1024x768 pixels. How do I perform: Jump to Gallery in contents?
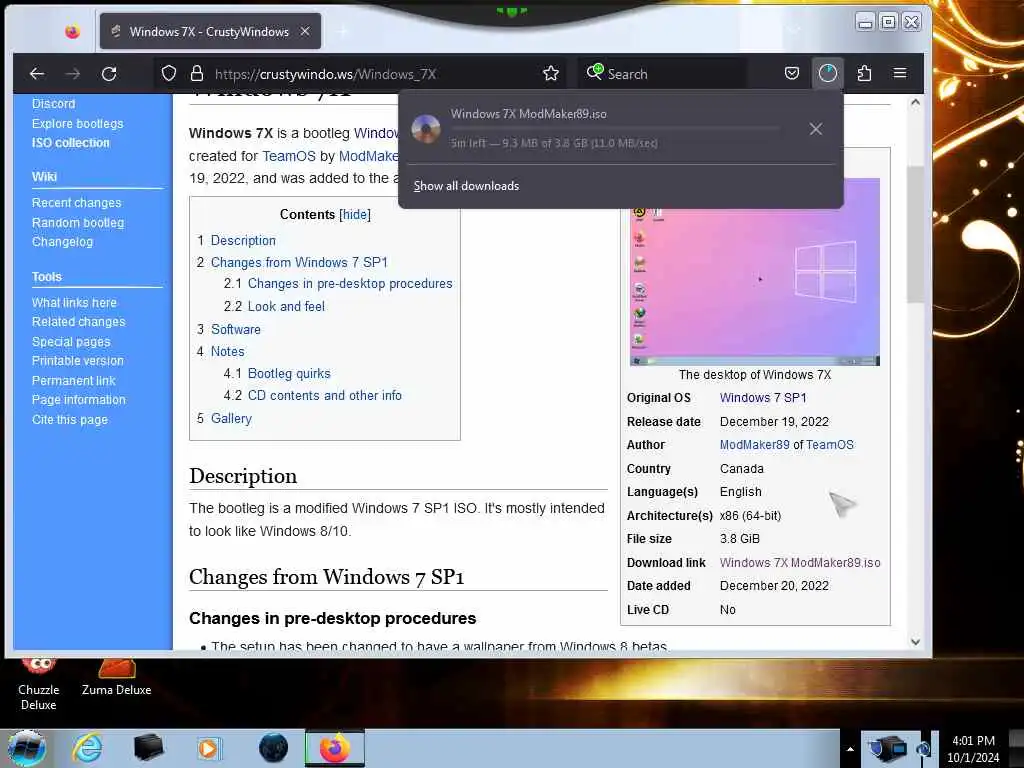coord(231,419)
